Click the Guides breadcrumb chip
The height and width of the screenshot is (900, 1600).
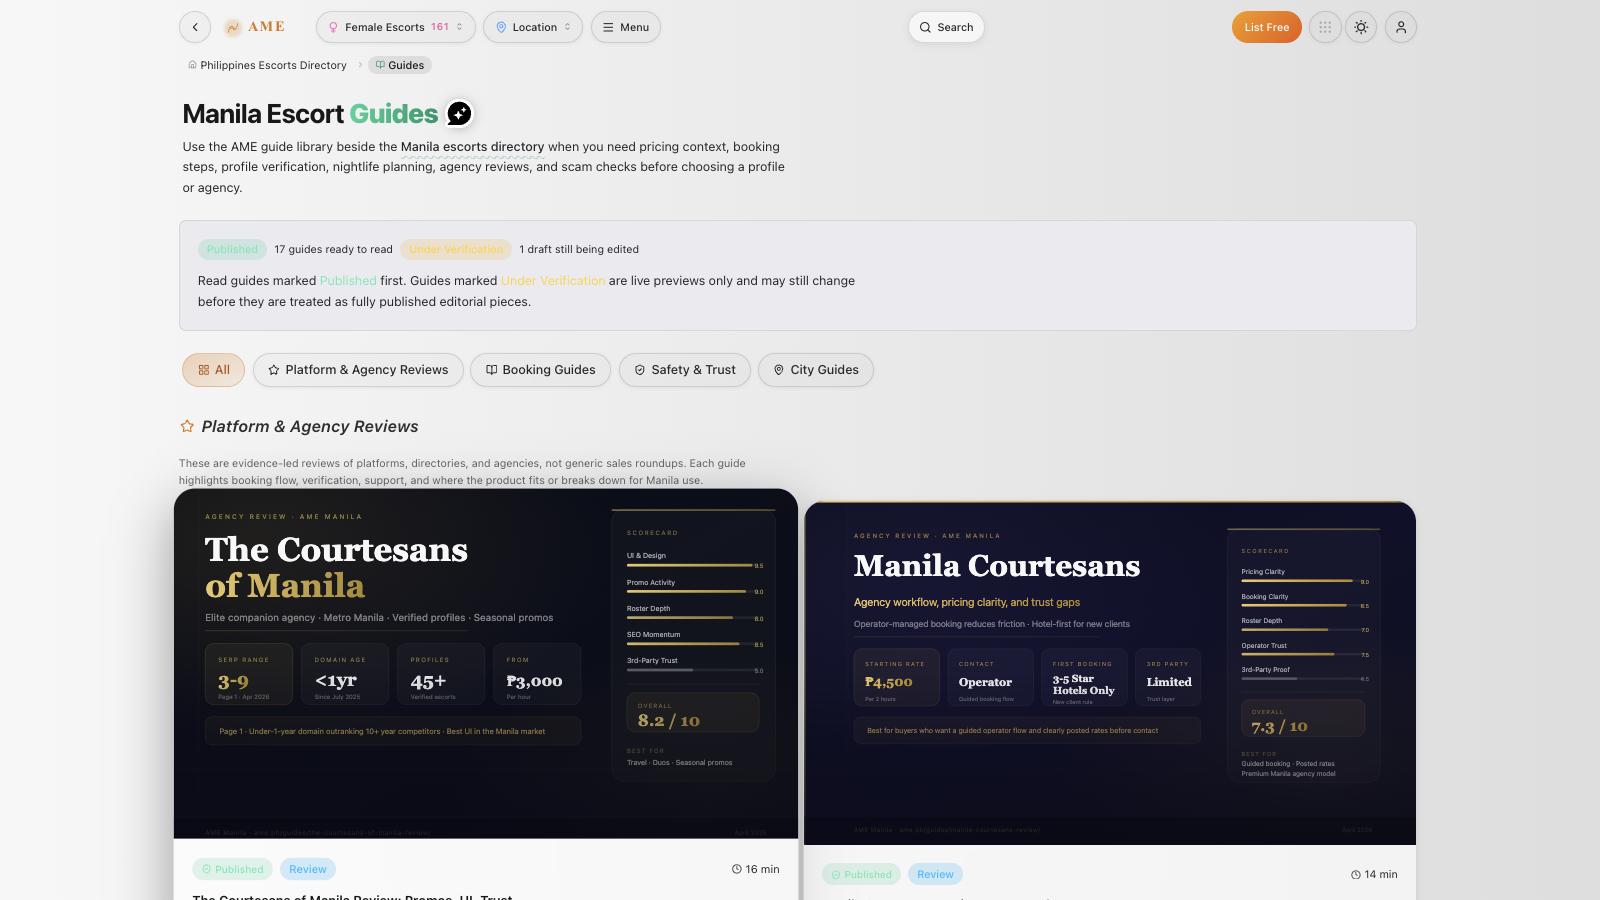pyautogui.click(x=400, y=65)
